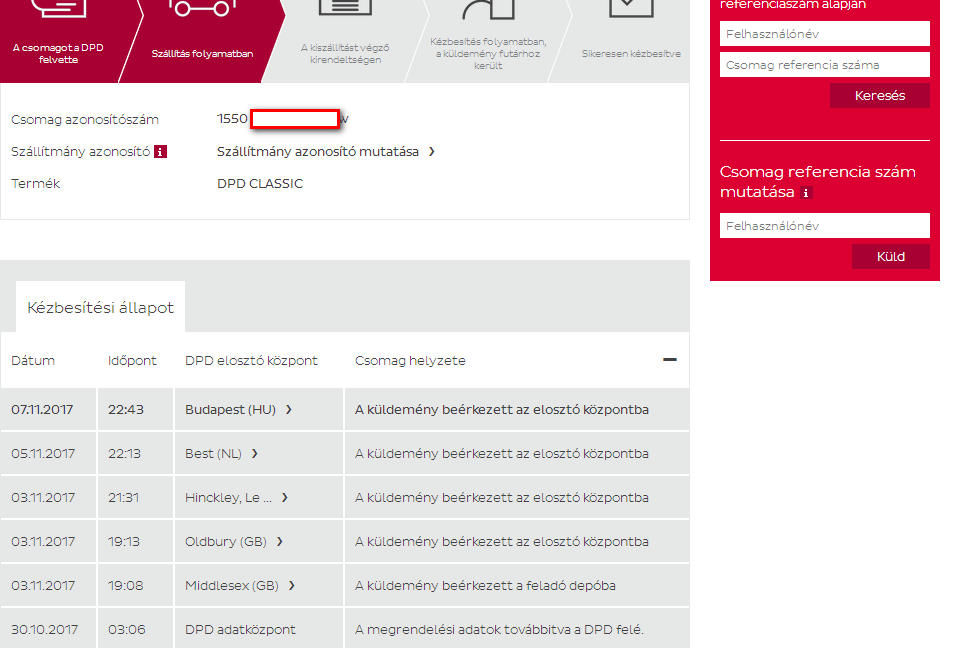This screenshot has width=971, height=648.
Task: Select the Szállítás folyamatban progress step
Action: 202,53
